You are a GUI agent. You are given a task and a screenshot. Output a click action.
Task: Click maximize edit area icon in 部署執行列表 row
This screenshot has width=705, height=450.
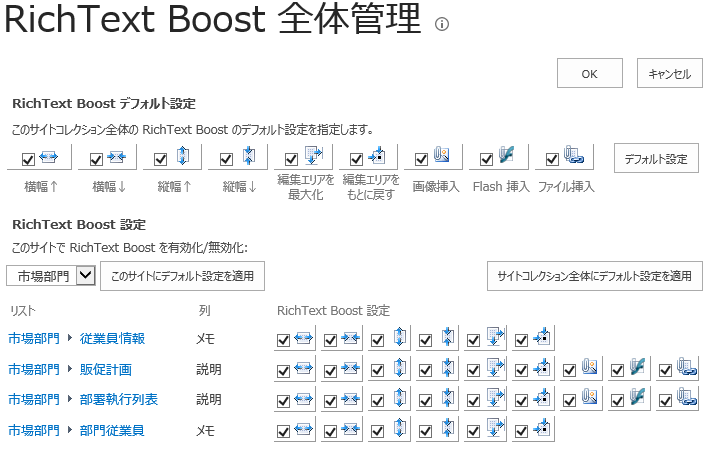pos(496,397)
